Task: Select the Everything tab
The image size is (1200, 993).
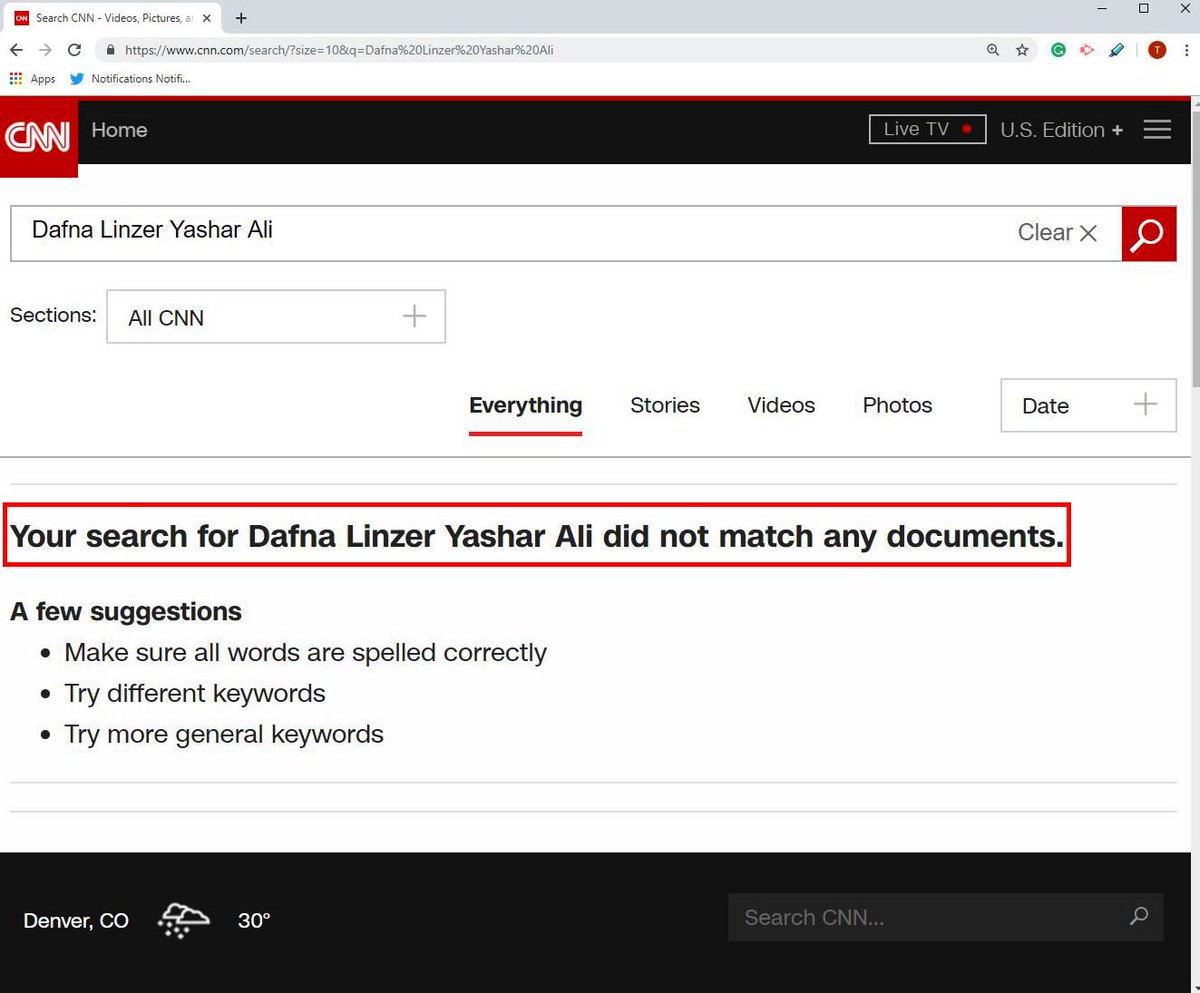Action: [x=526, y=405]
